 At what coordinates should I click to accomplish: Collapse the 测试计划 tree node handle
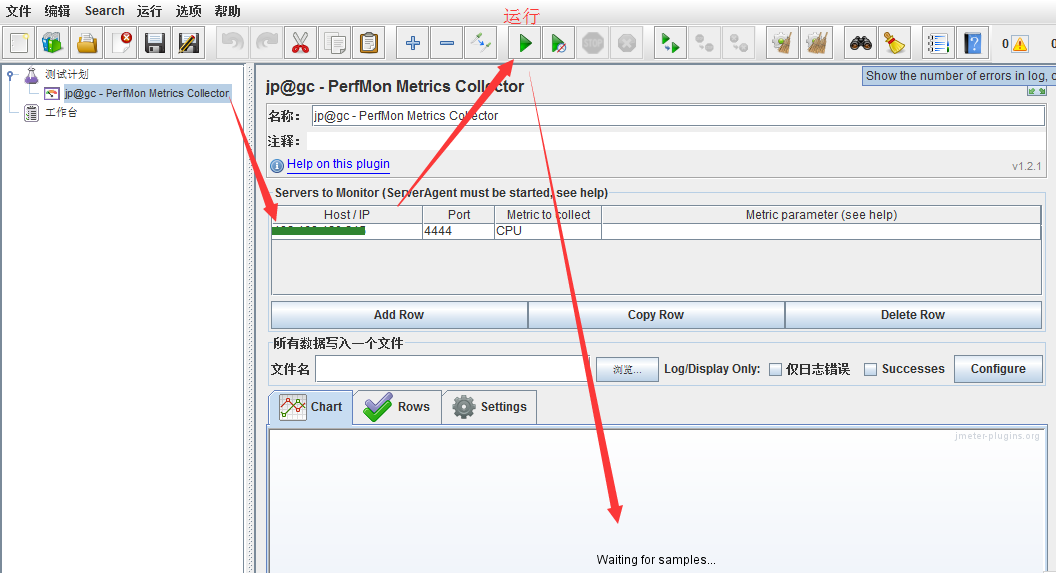[x=10, y=75]
